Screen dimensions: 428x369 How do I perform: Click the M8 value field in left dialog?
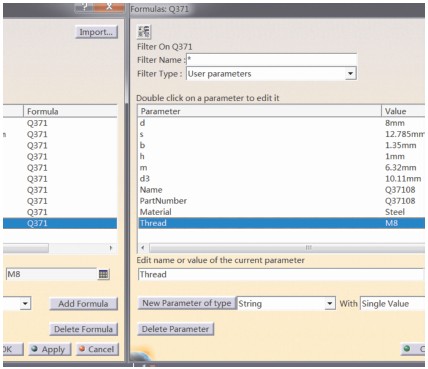(51, 274)
